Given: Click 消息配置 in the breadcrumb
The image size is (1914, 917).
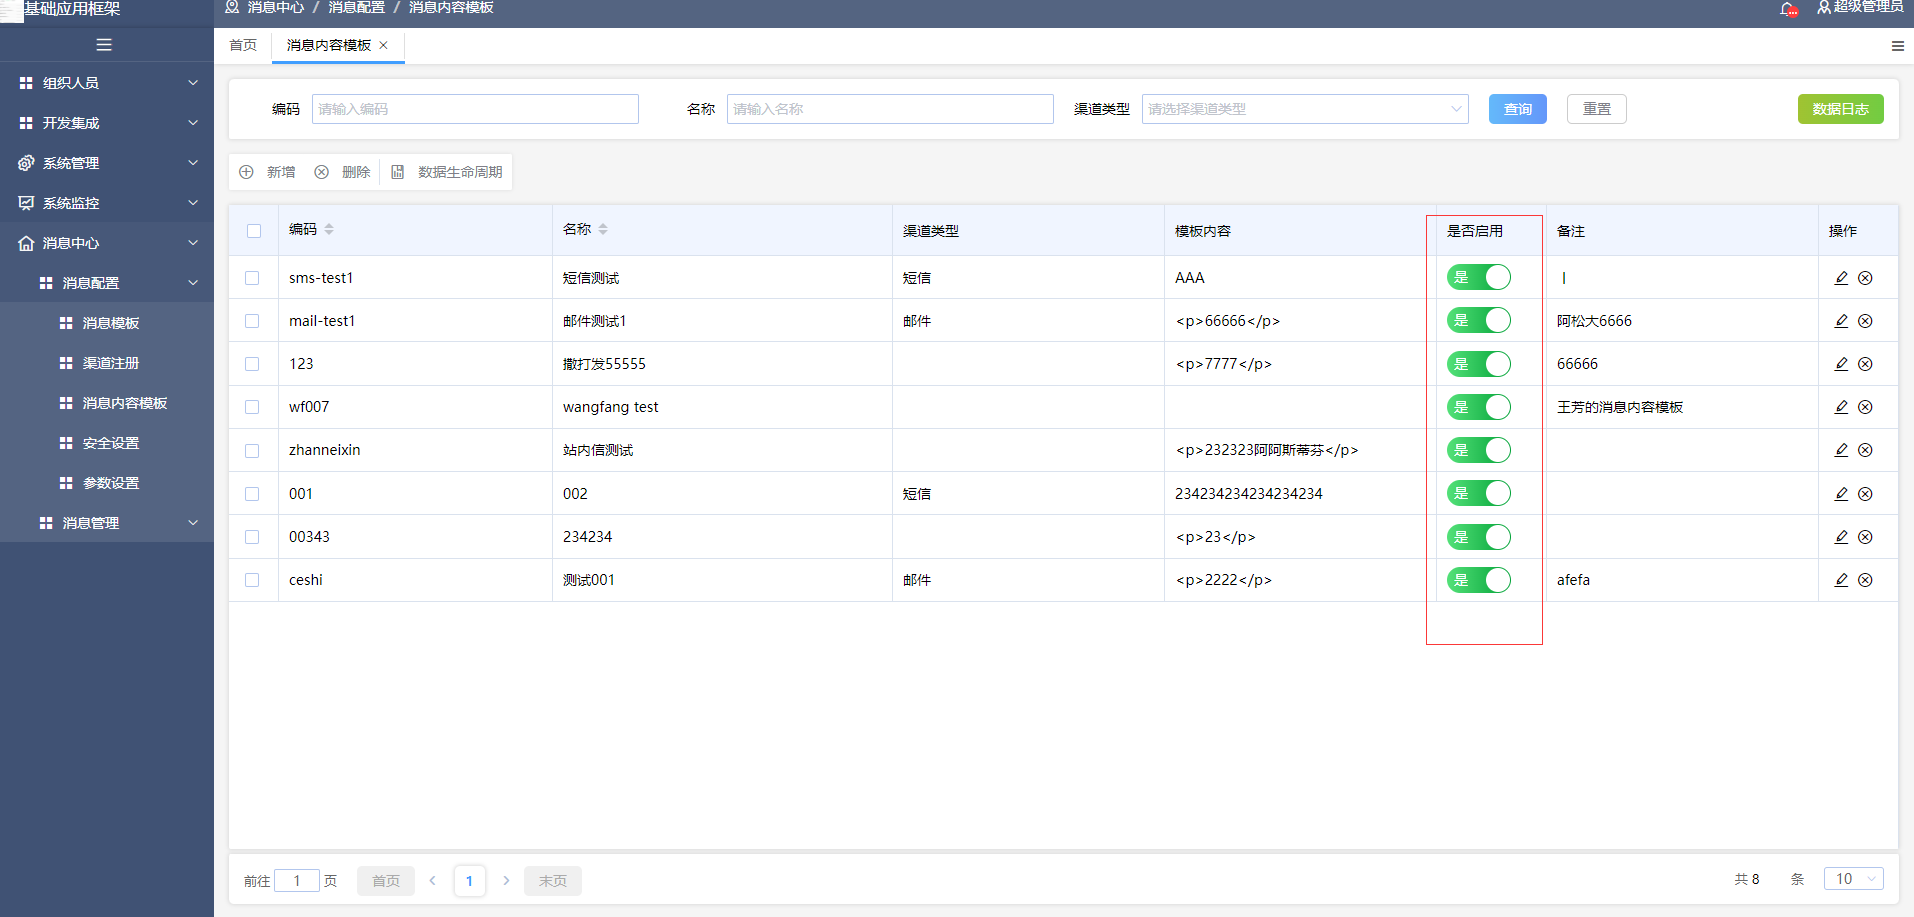Looking at the screenshot, I should [x=356, y=7].
